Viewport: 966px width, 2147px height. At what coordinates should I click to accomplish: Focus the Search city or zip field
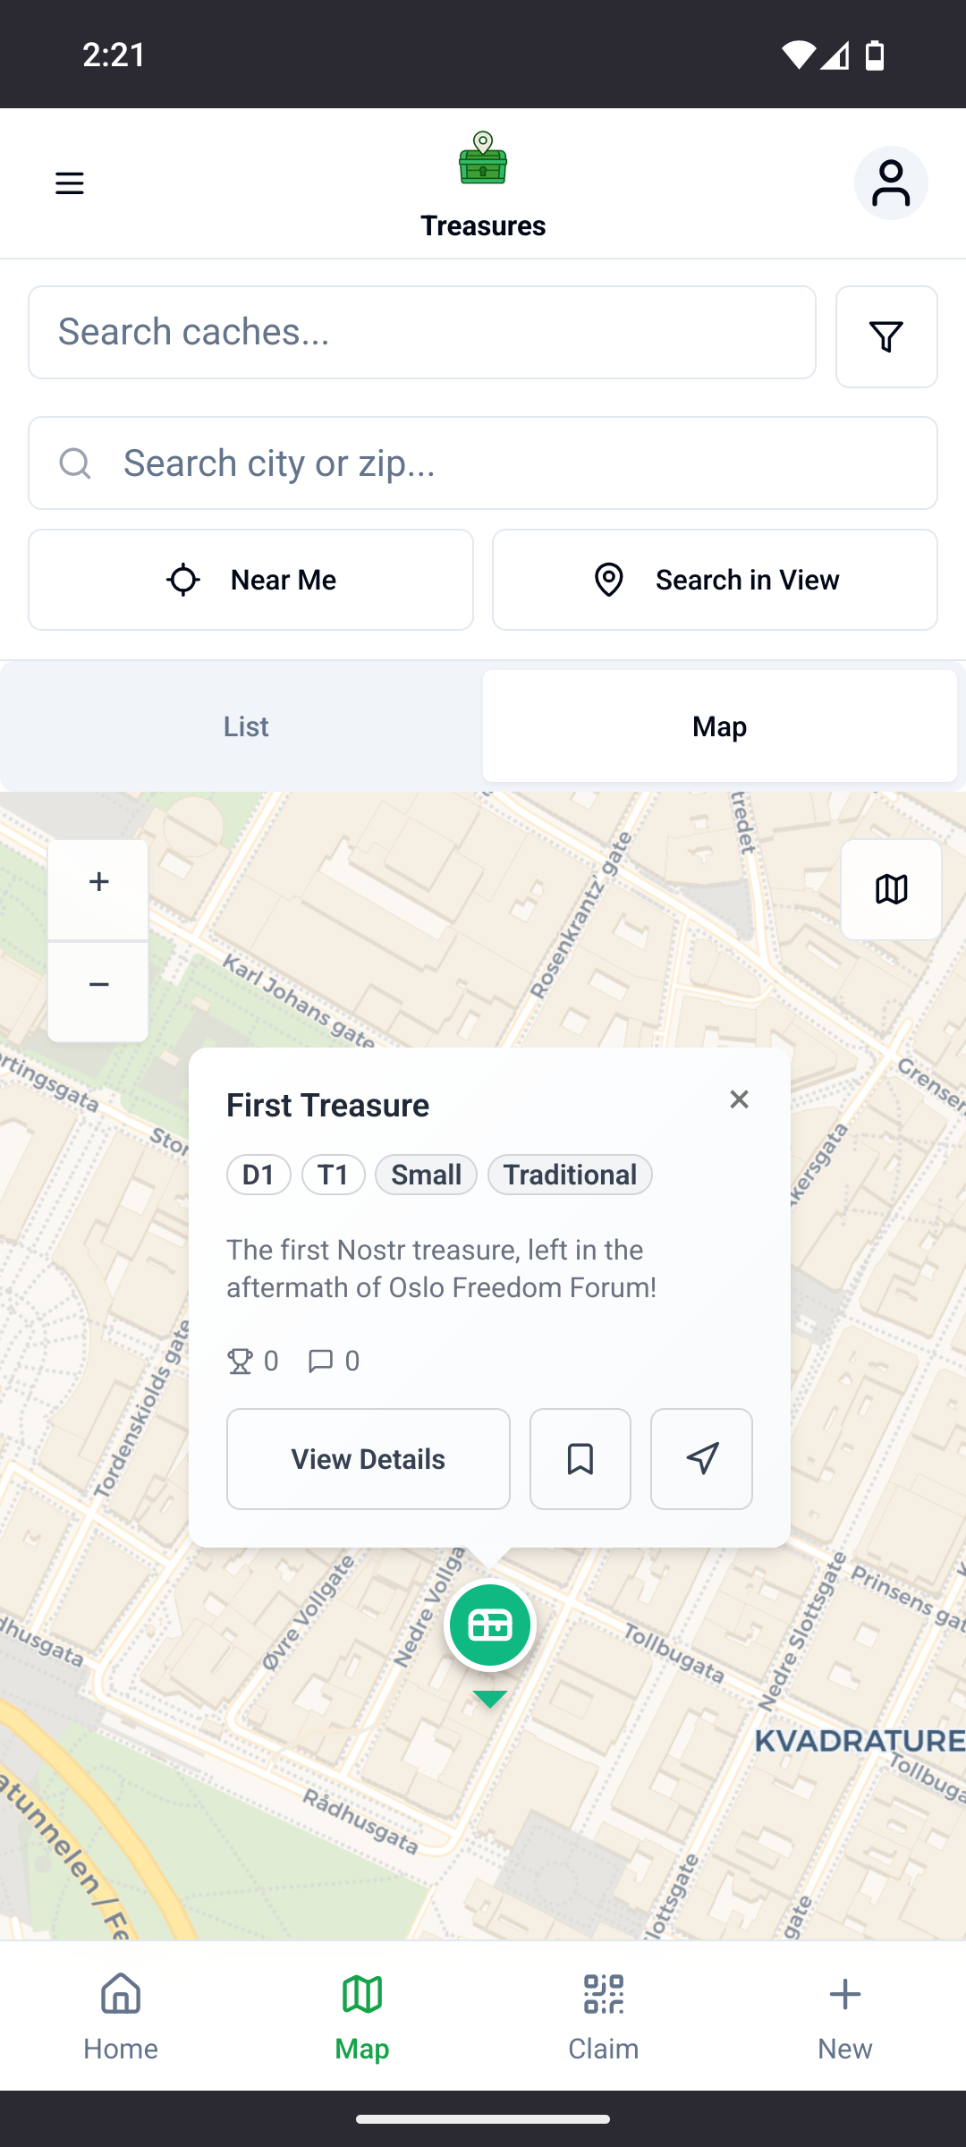483,464
